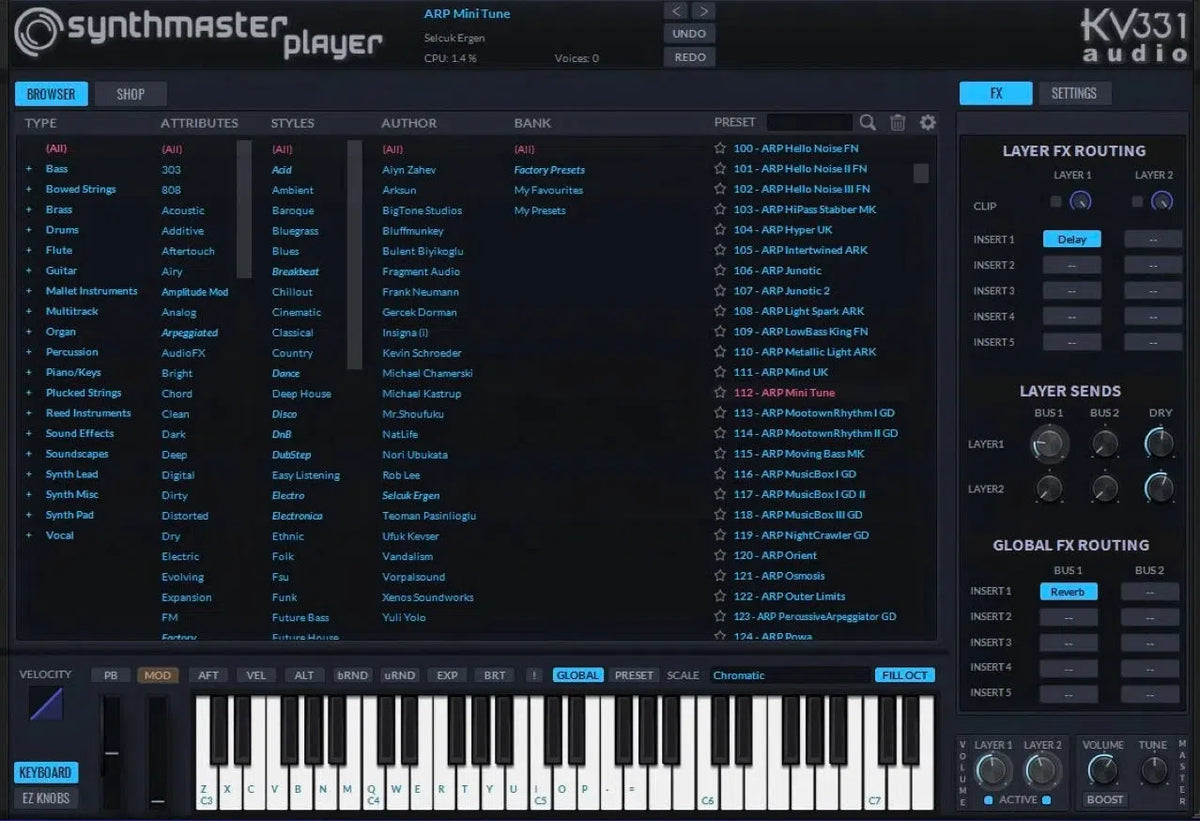
Task: Open the SETTINGS tab
Action: 1075,92
